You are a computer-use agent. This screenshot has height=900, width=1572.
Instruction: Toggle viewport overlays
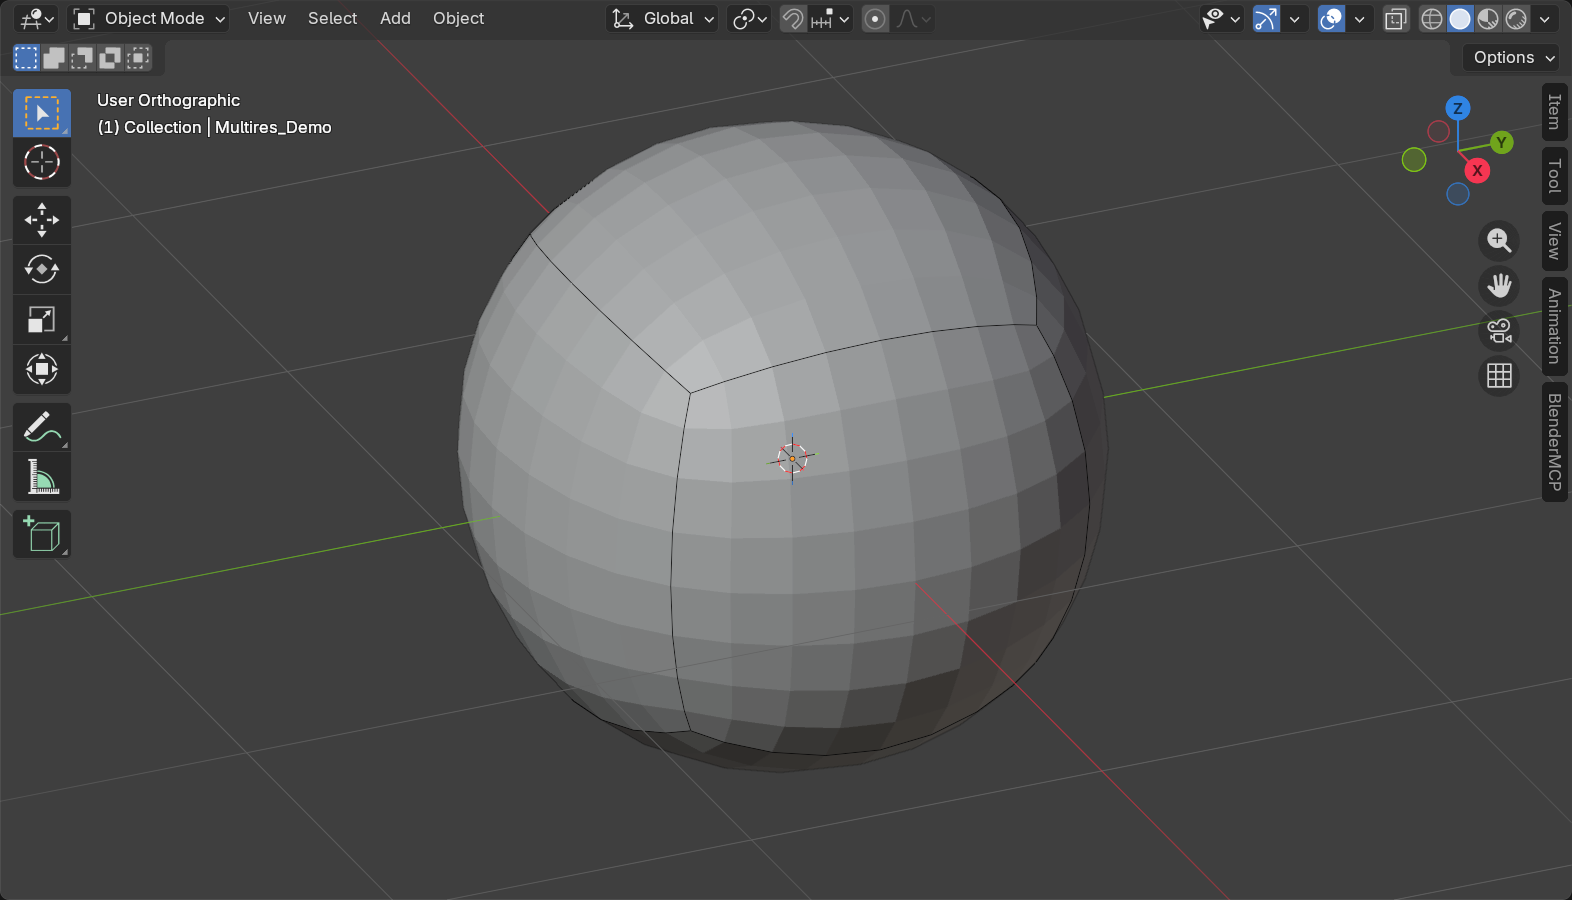coord(1331,19)
